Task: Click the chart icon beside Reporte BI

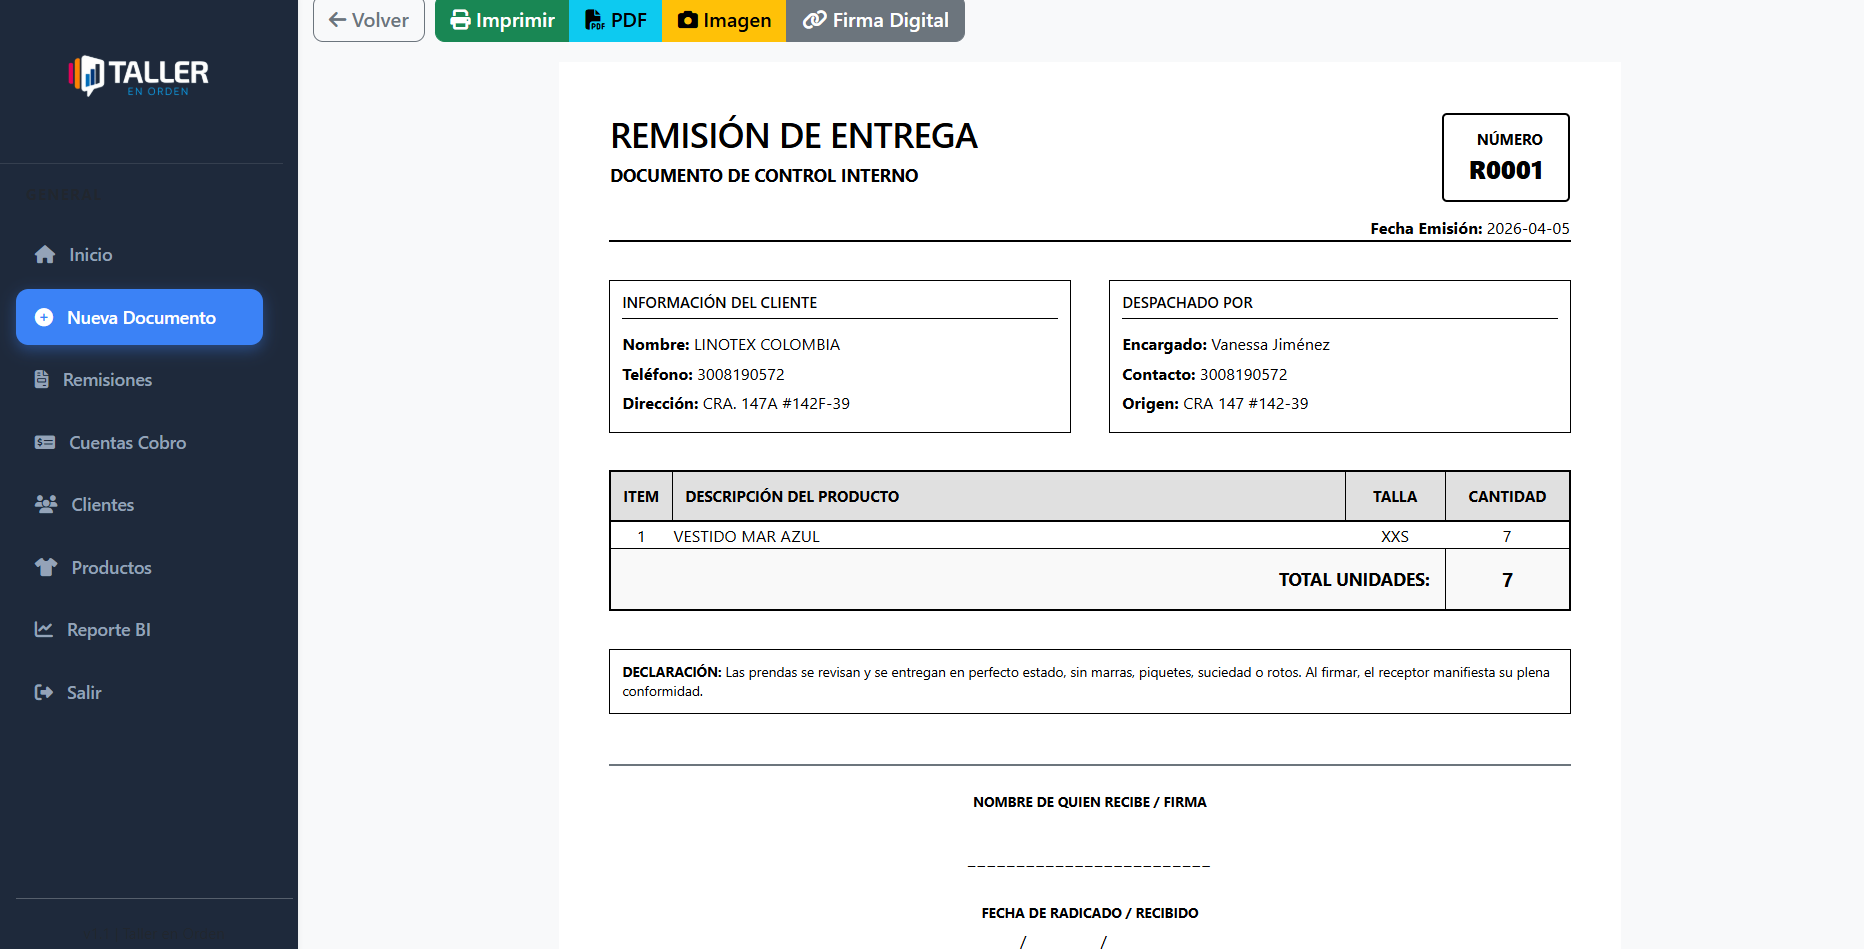Action: tap(44, 630)
